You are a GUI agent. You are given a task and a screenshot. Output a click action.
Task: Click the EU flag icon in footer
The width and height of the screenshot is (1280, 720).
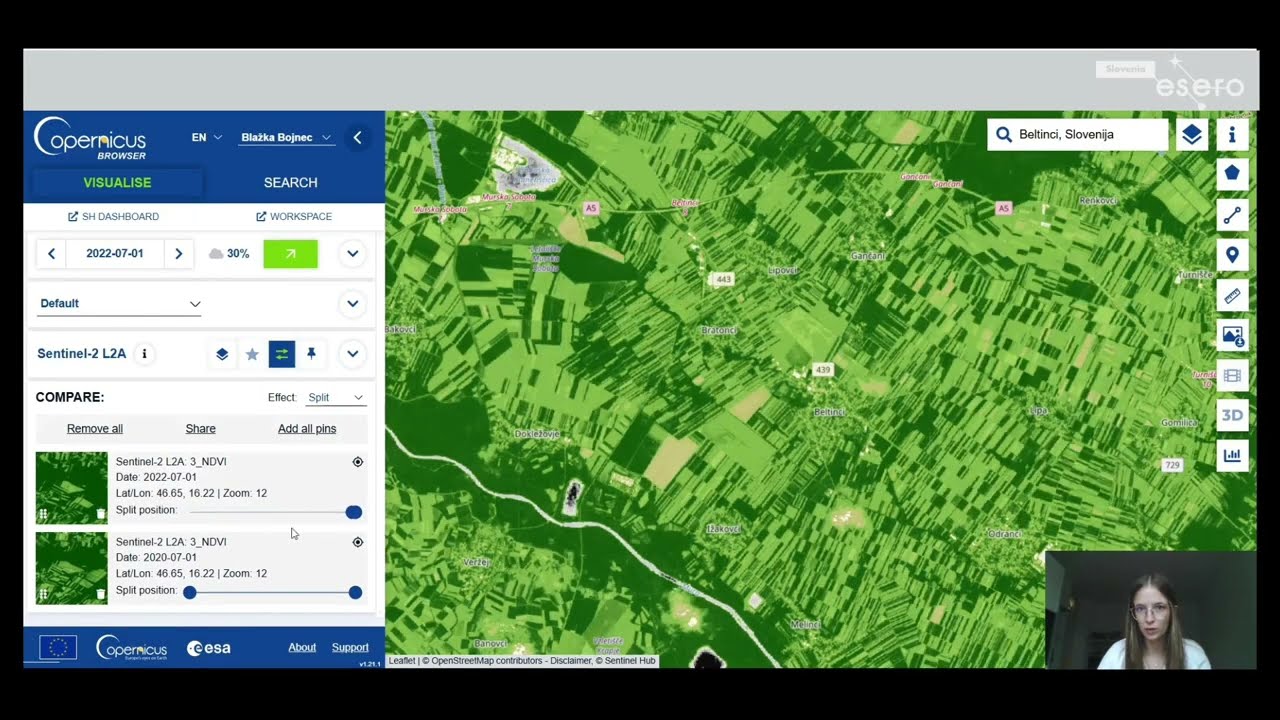pos(58,647)
